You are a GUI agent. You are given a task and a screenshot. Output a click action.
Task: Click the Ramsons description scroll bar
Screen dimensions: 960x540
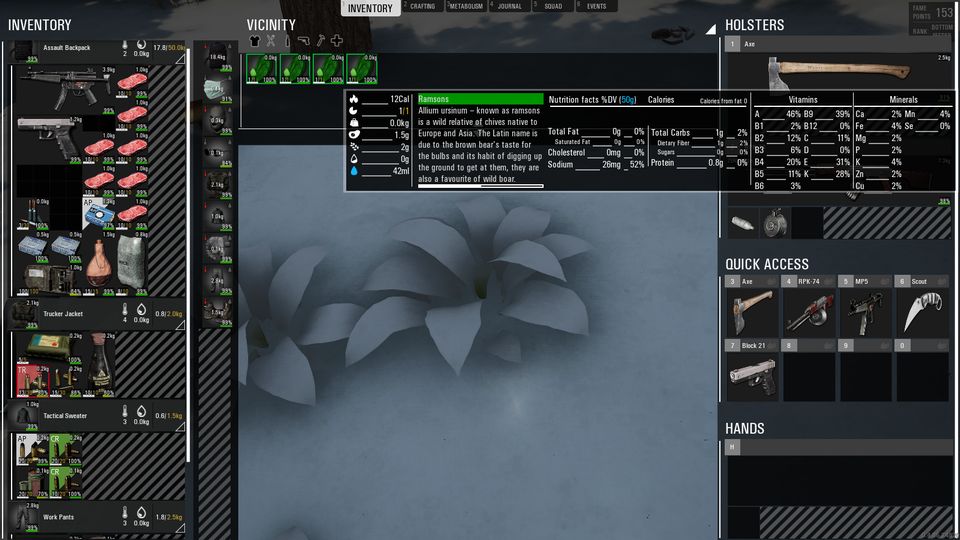(x=481, y=186)
